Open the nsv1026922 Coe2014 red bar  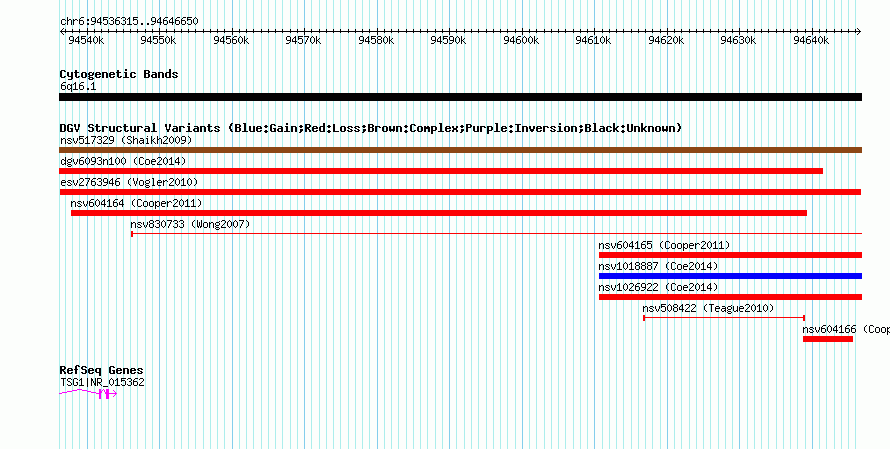point(731,297)
